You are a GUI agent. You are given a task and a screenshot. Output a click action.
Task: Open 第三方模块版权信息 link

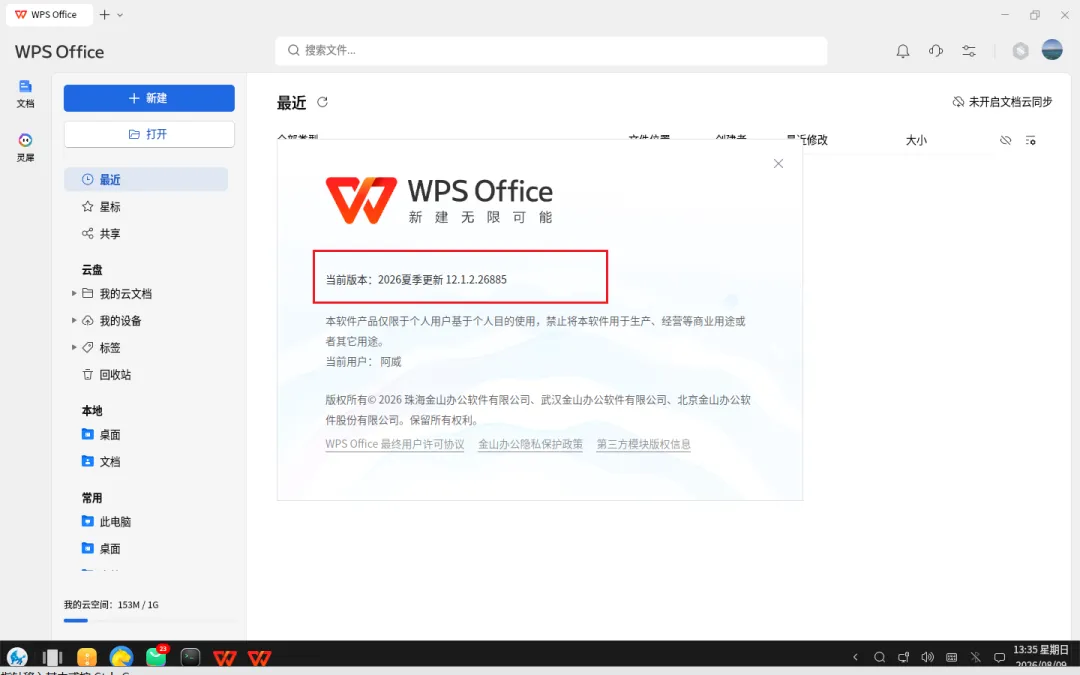643,444
